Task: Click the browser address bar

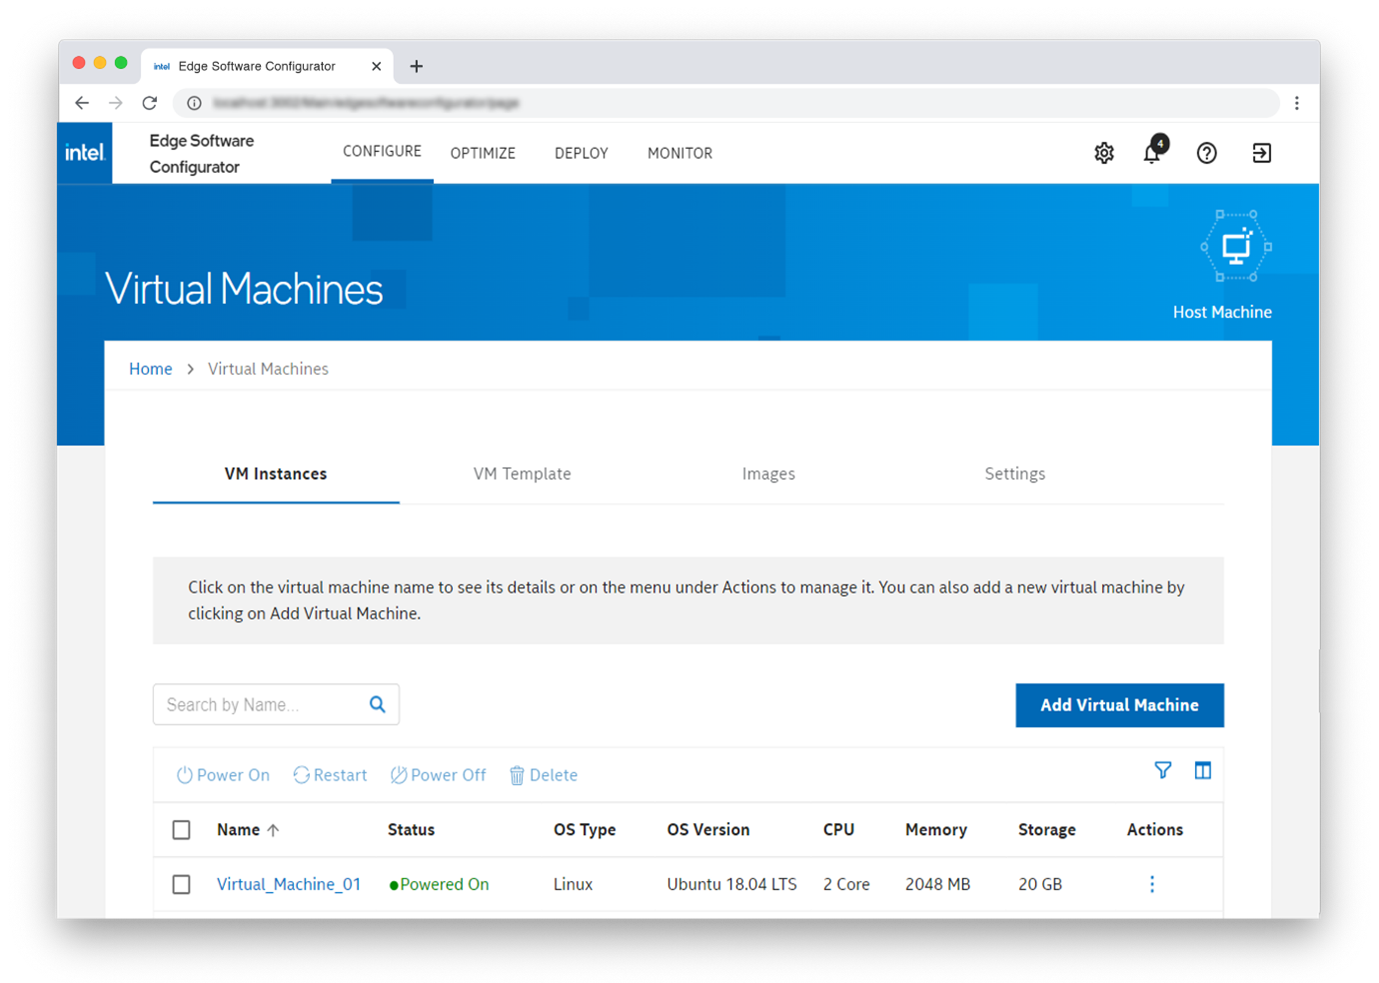Action: (x=726, y=103)
